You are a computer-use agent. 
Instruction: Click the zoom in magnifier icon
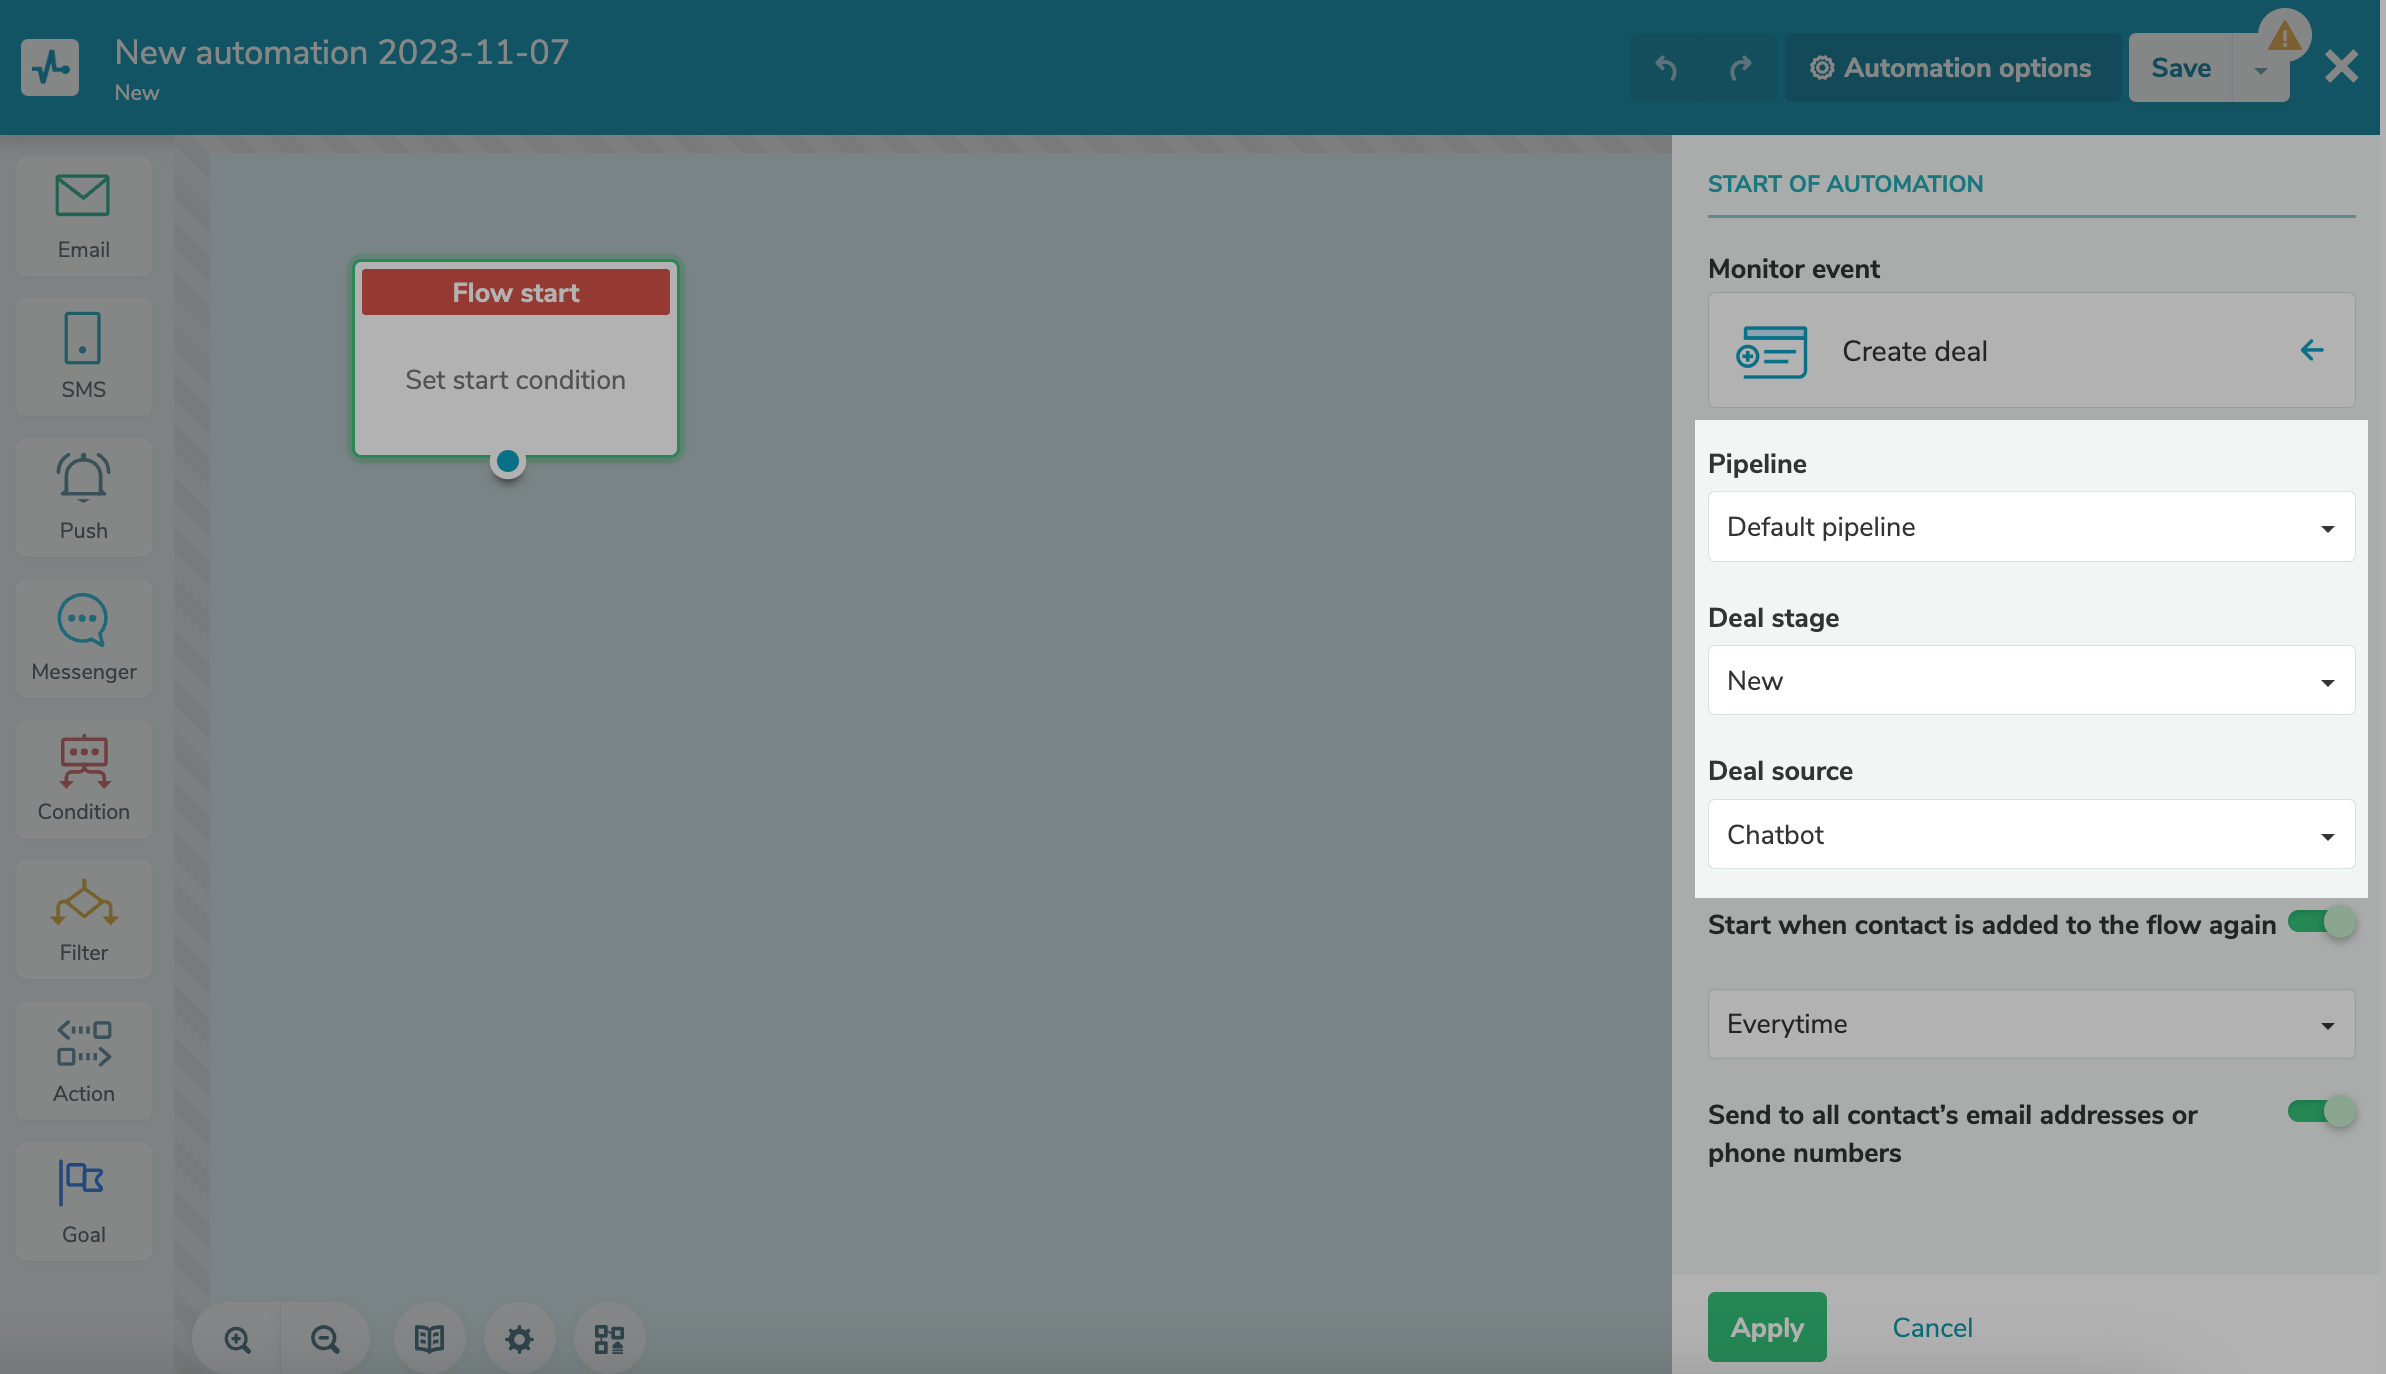click(237, 1339)
